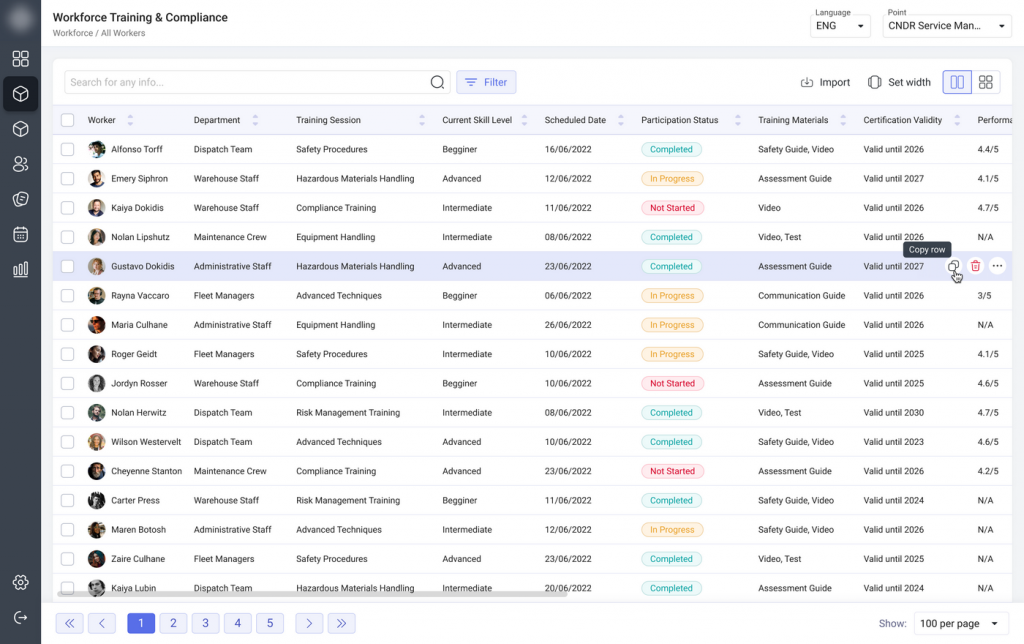Screen dimensions: 1024x644
Task: Open the three-dot menu on Gustavo Dokidis row
Action: point(997,266)
